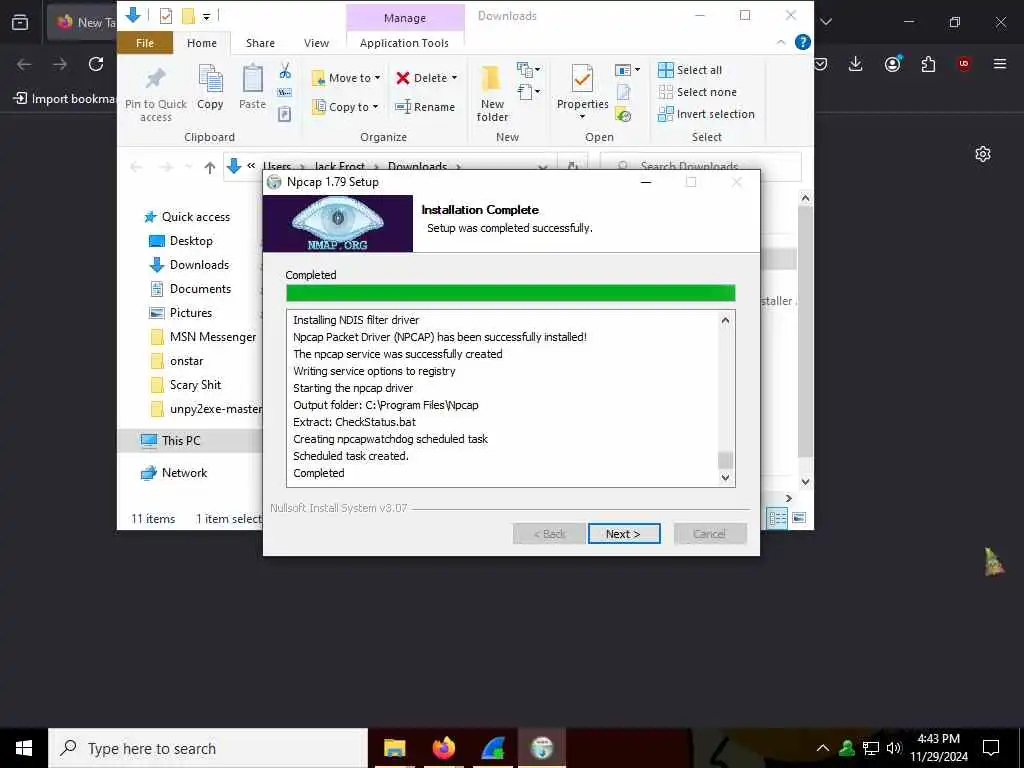Click Firefox account avatar icon

(893, 63)
